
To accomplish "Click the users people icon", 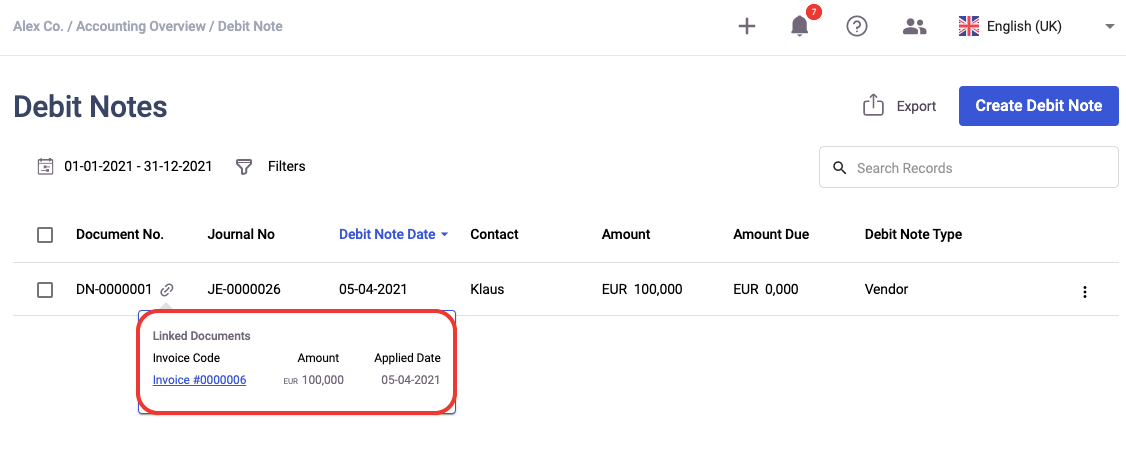I will (x=914, y=27).
